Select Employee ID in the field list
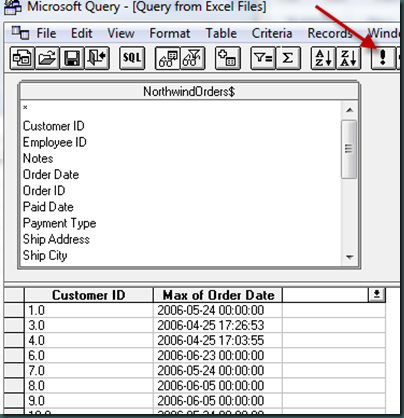This screenshot has height=418, width=404. point(55,142)
